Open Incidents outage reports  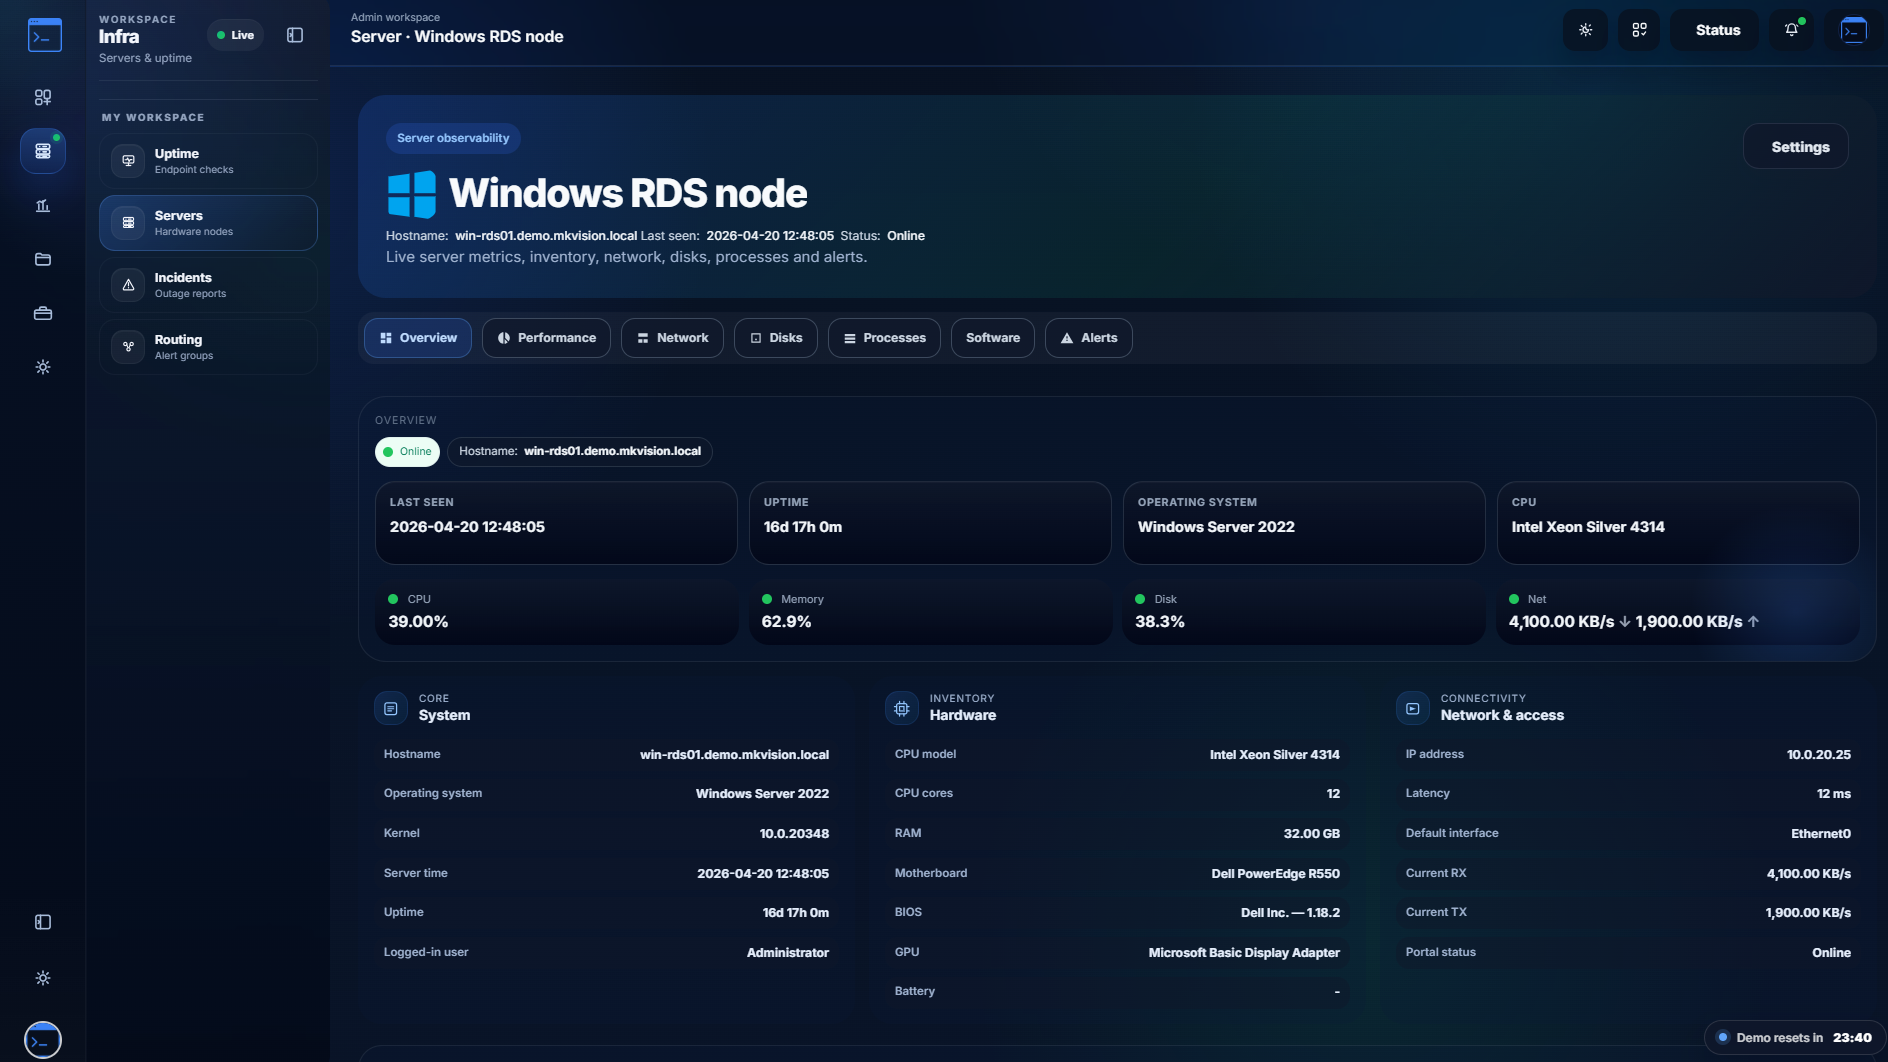(x=208, y=285)
